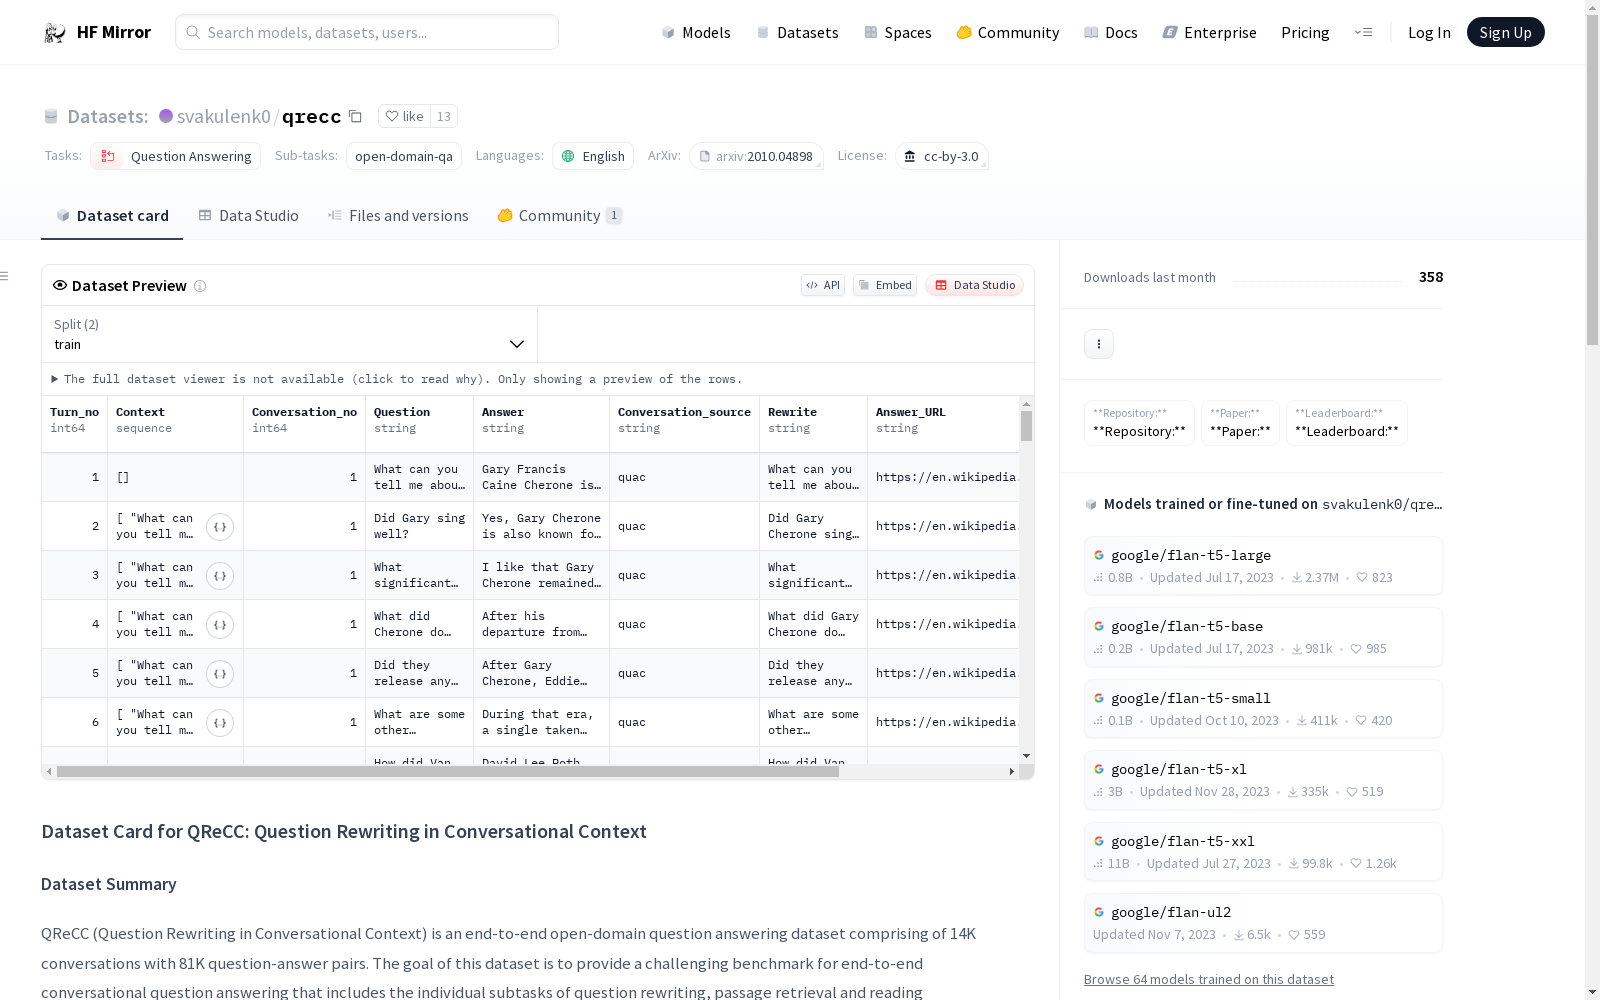Click the cc-by-3.0 license tag
Image resolution: width=1600 pixels, height=1000 pixels.
point(942,156)
